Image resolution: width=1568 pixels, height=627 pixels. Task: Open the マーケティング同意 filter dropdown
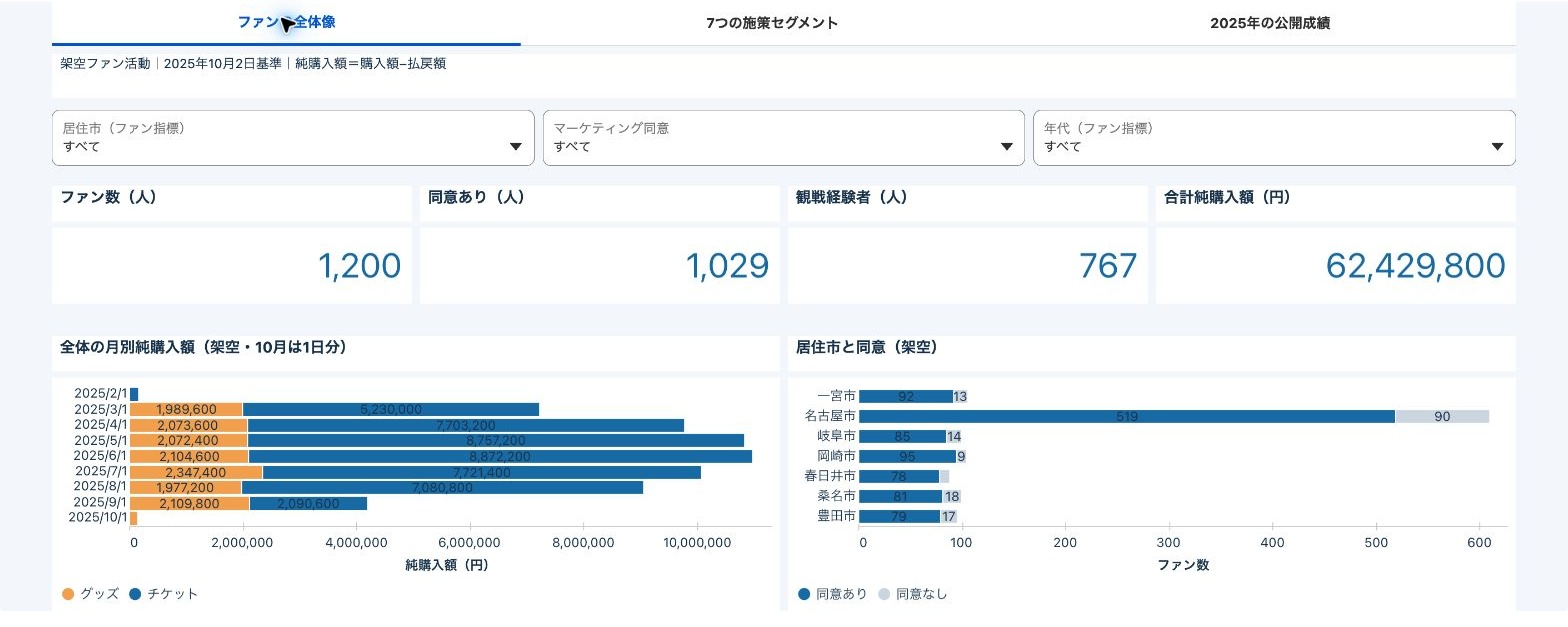pos(784,138)
